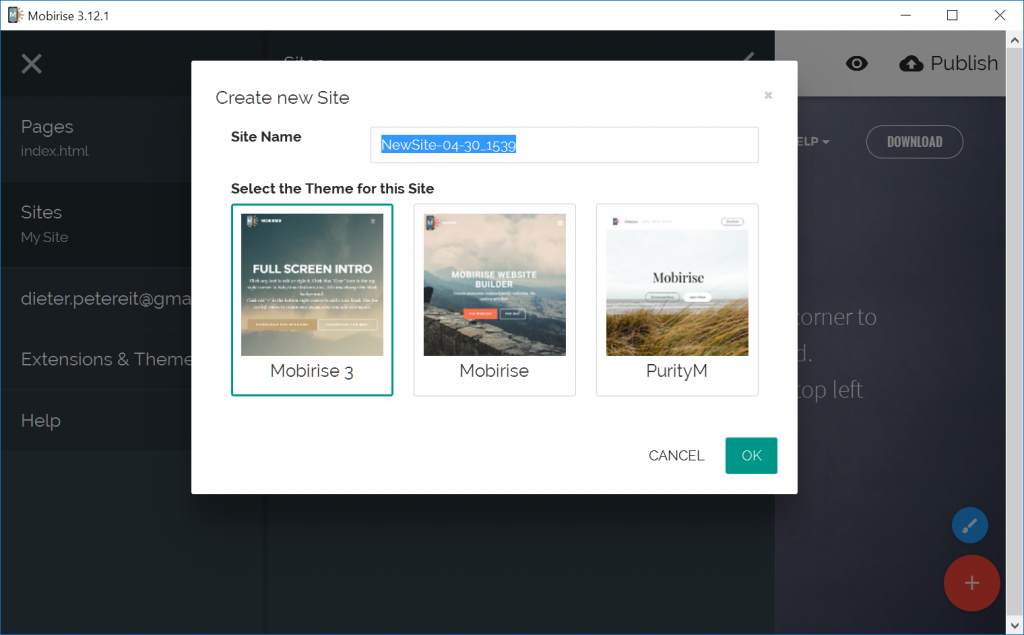This screenshot has width=1024, height=635.
Task: Click the Publish cloud icon
Action: pos(911,63)
